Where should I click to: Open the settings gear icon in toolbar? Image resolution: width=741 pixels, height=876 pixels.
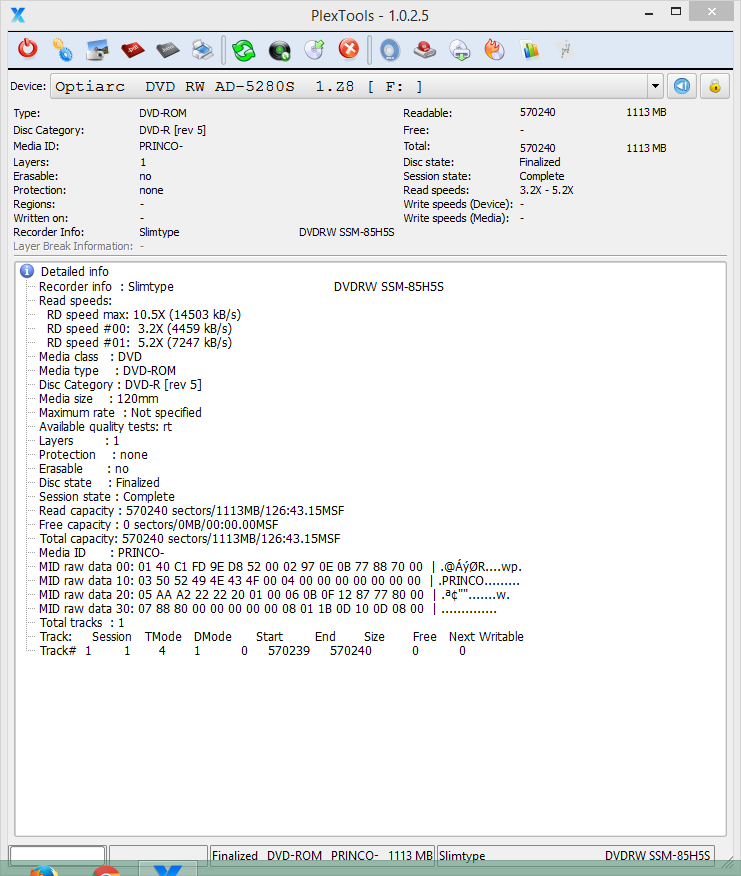point(62,50)
